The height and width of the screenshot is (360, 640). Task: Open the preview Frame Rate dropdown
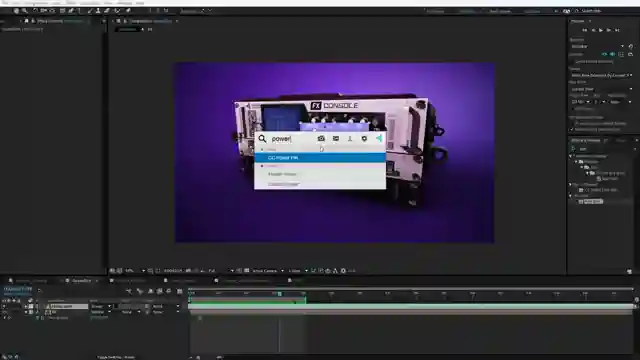[580, 102]
